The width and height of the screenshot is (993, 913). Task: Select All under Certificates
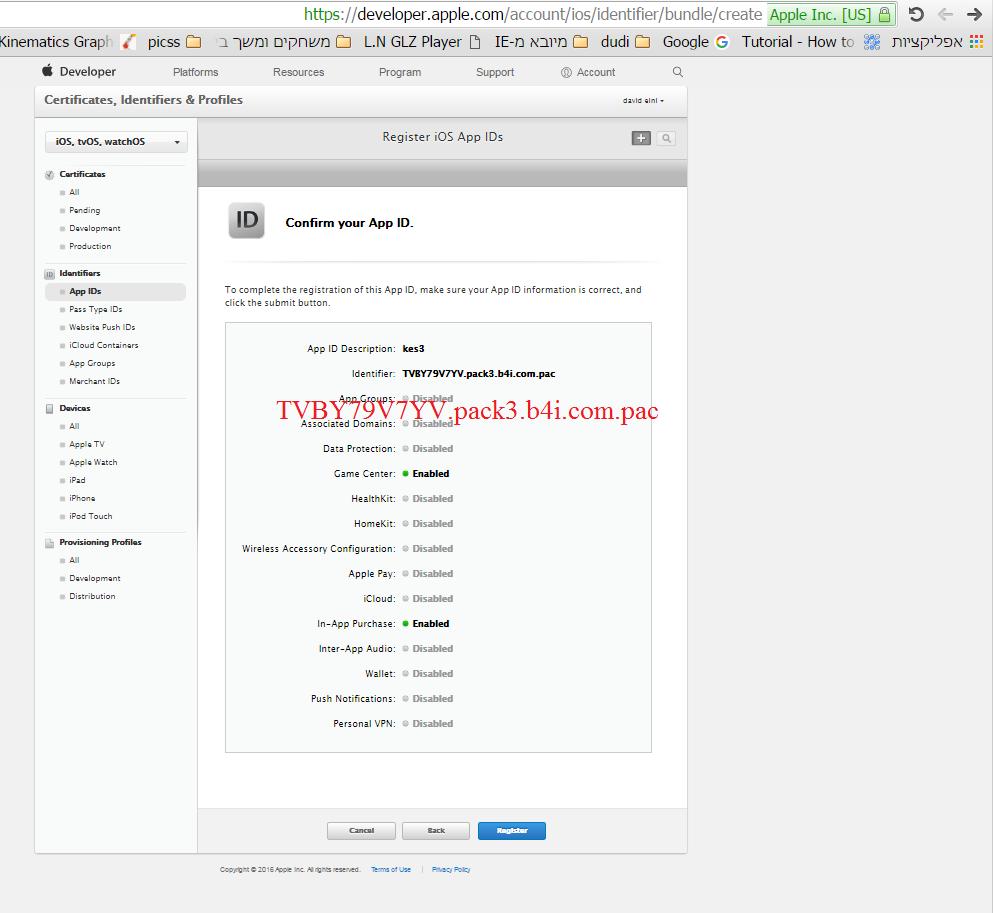[x=74, y=192]
